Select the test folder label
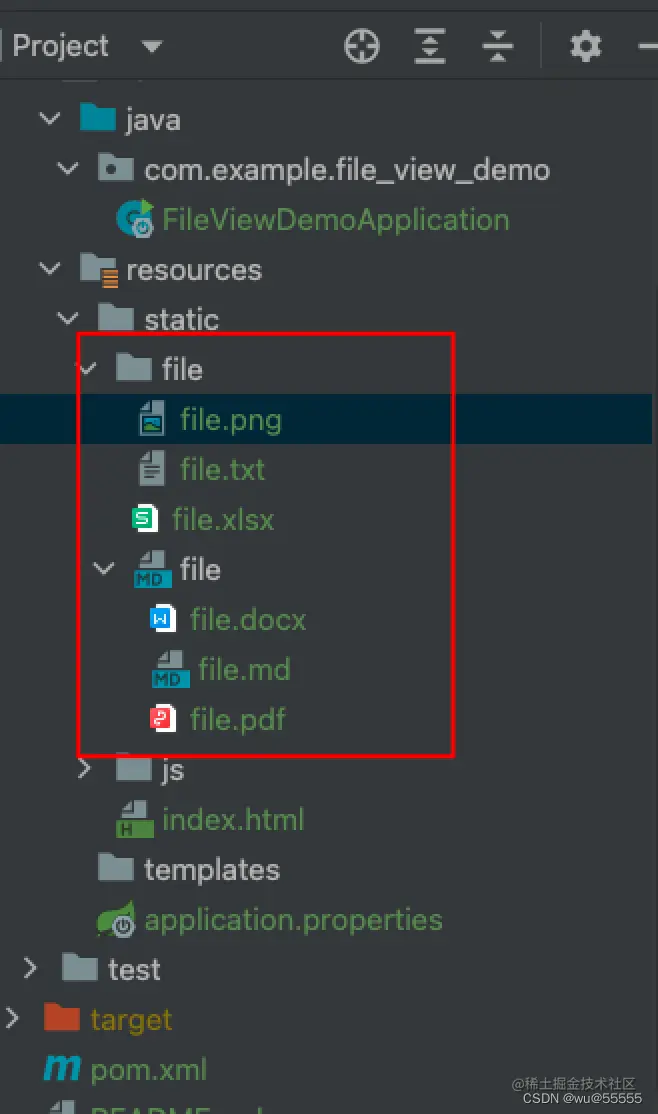This screenshot has height=1114, width=658. click(x=134, y=970)
